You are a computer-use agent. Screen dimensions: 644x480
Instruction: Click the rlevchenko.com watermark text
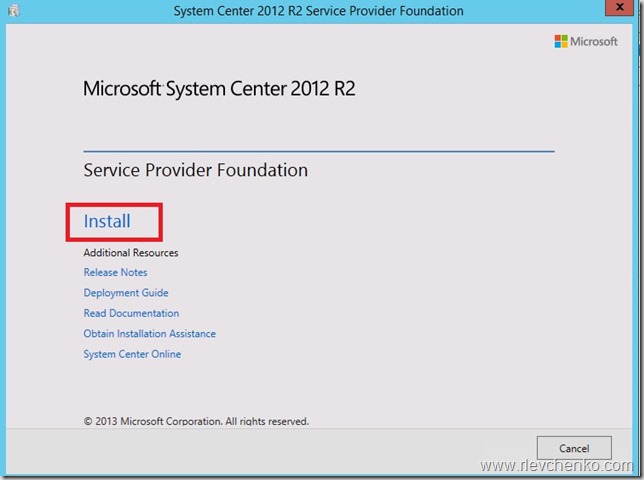point(556,466)
